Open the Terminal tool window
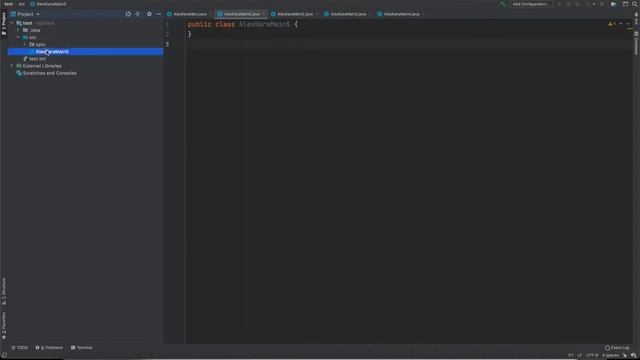Image resolution: width=640 pixels, height=360 pixels. (x=82, y=348)
